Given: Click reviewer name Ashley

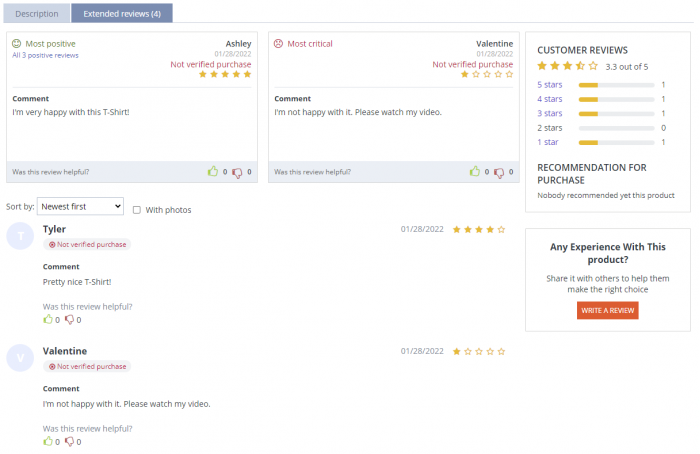Looking at the screenshot, I should [238, 44].
